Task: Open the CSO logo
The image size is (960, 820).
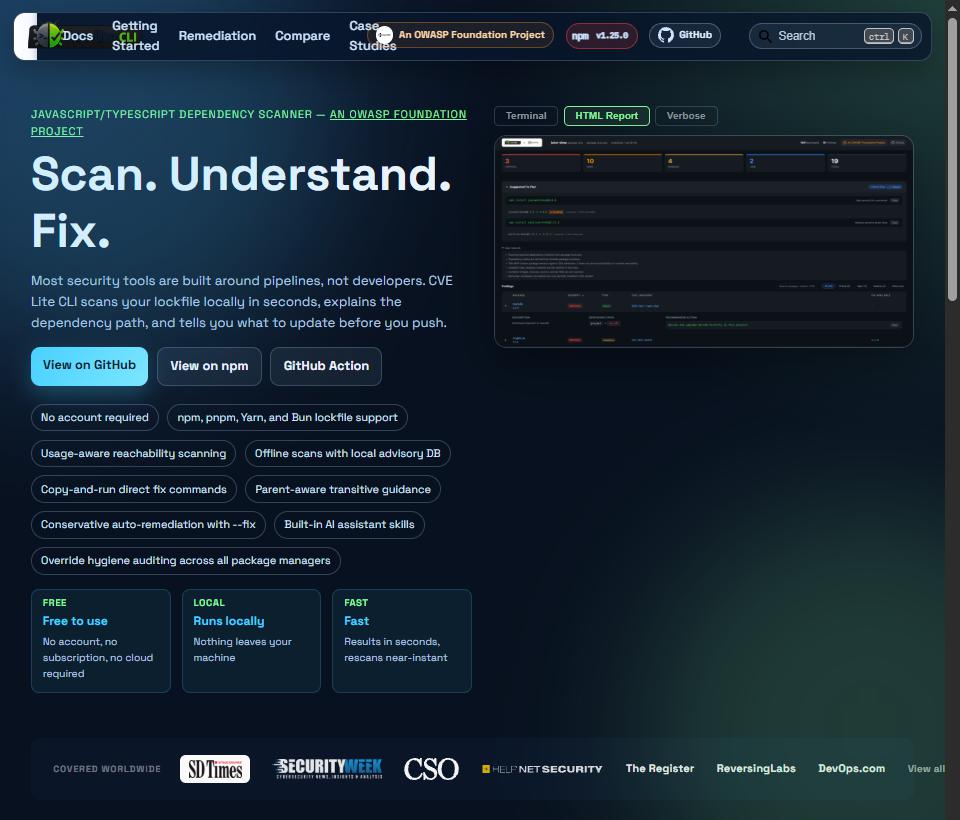Action: click(431, 769)
